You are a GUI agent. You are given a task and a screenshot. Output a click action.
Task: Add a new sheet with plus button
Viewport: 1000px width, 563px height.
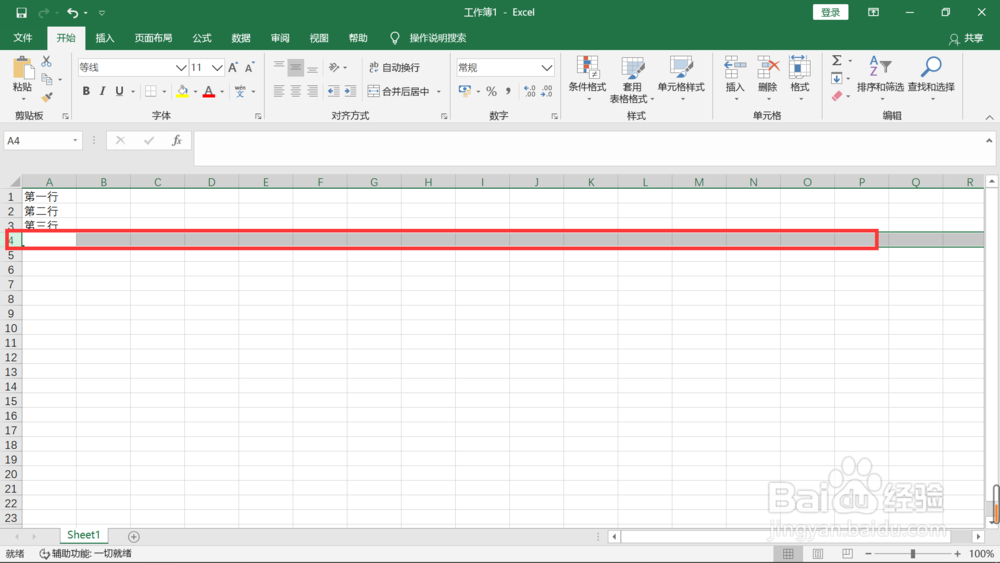pos(133,536)
